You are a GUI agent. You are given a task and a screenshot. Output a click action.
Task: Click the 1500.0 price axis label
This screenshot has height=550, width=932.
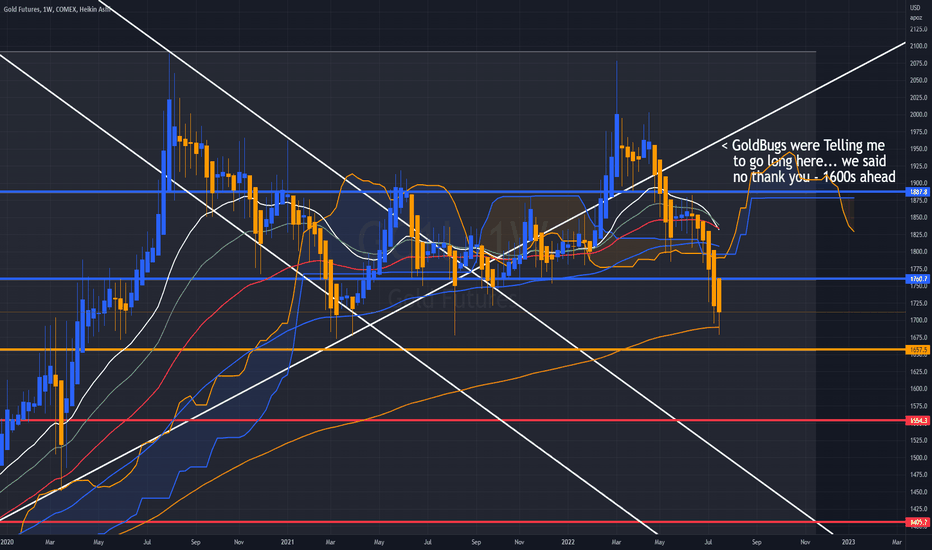pyautogui.click(x=918, y=458)
